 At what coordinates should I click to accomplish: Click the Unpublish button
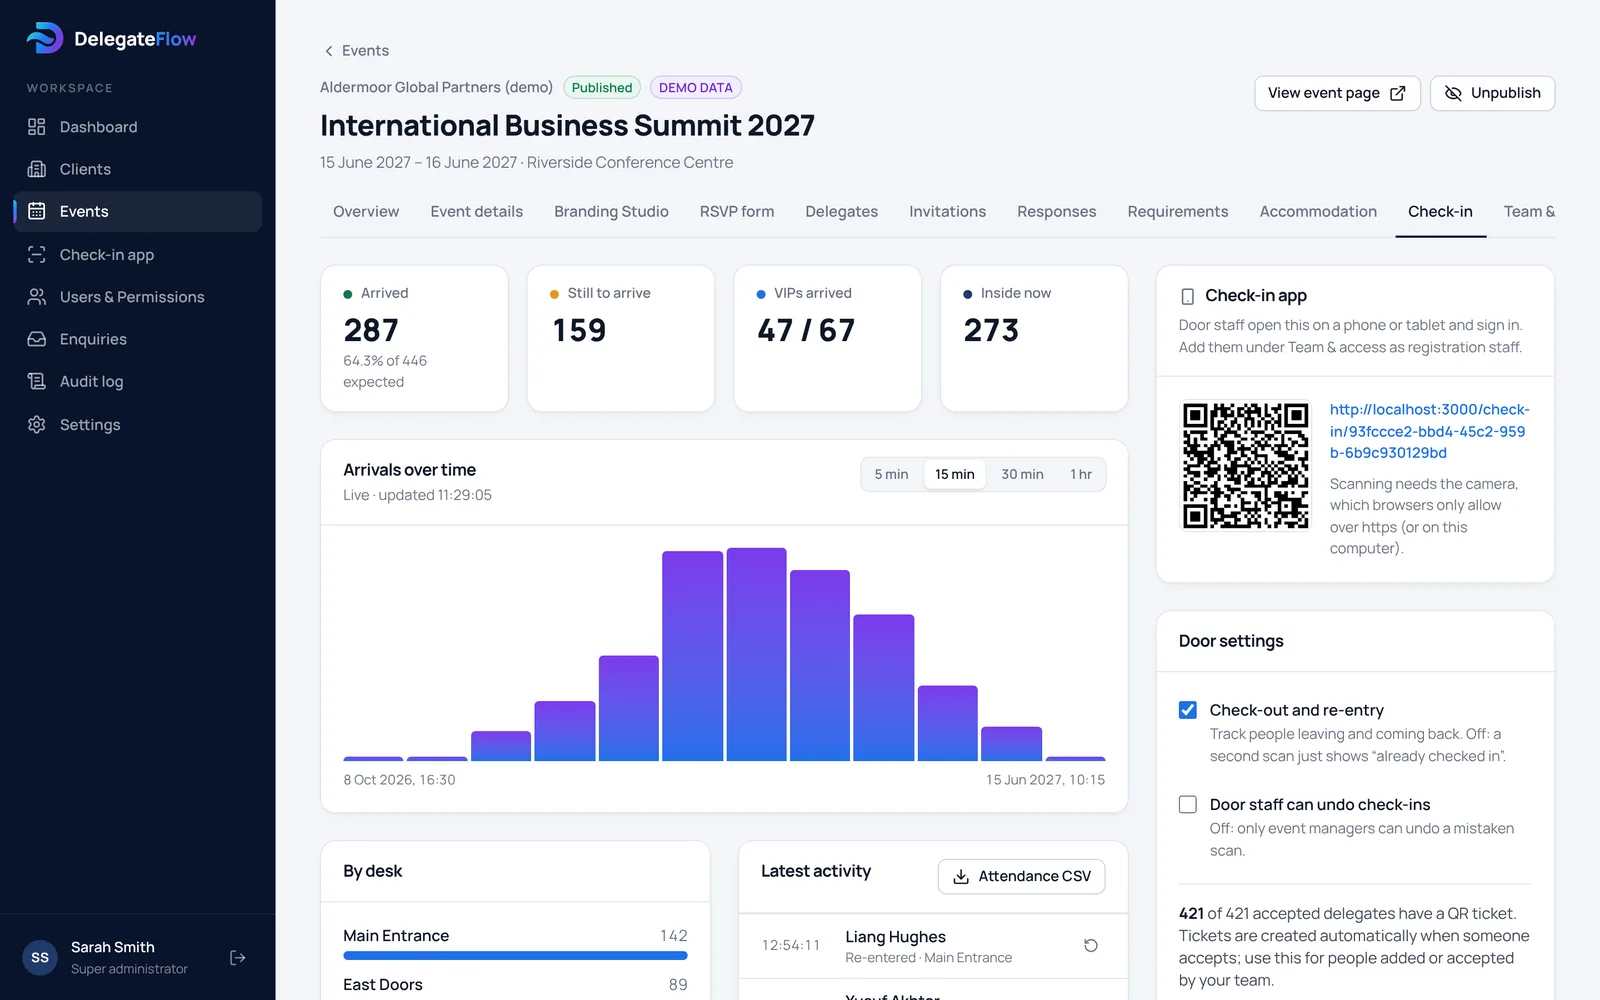[x=1492, y=93]
